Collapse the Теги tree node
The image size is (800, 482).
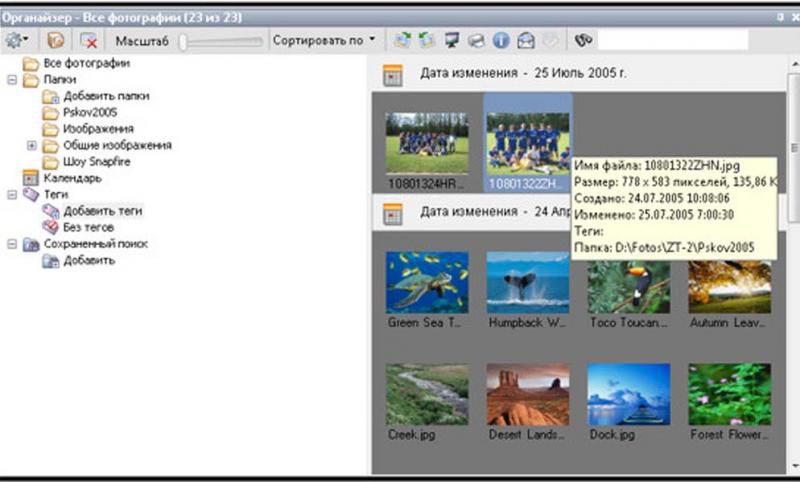coord(12,195)
